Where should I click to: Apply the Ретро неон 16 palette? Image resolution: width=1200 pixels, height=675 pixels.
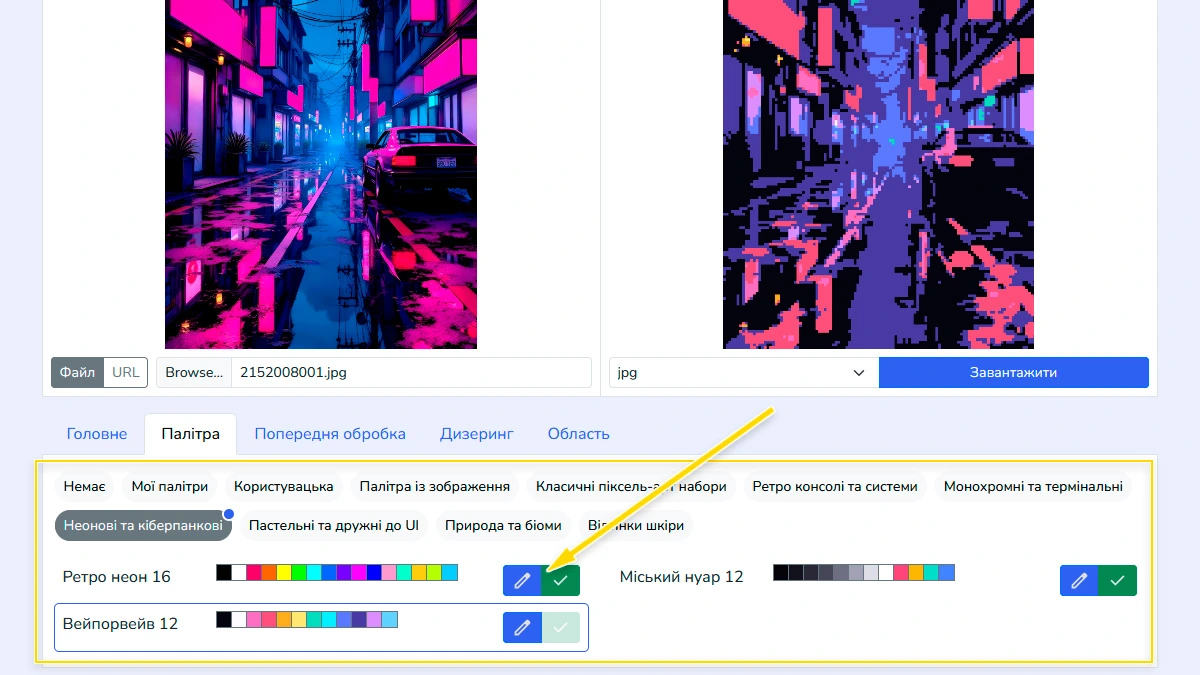coord(560,580)
